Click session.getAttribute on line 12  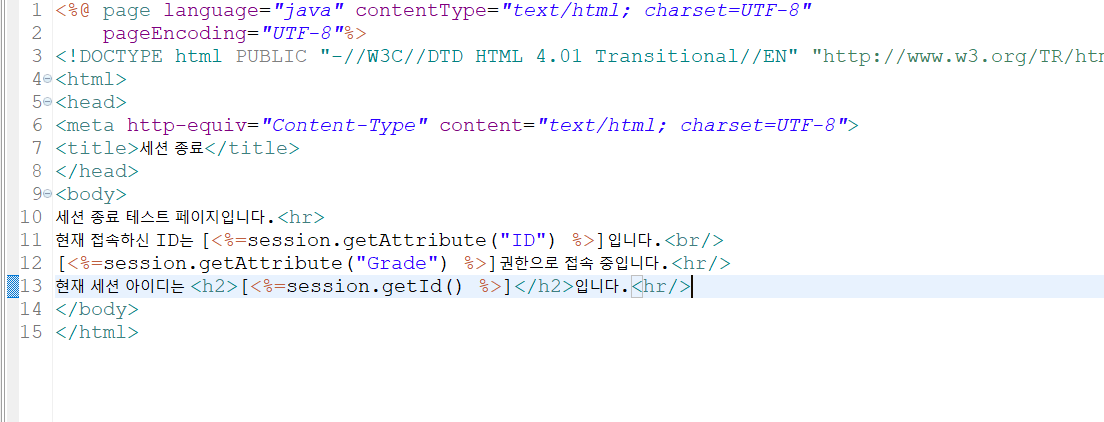[x=223, y=263]
